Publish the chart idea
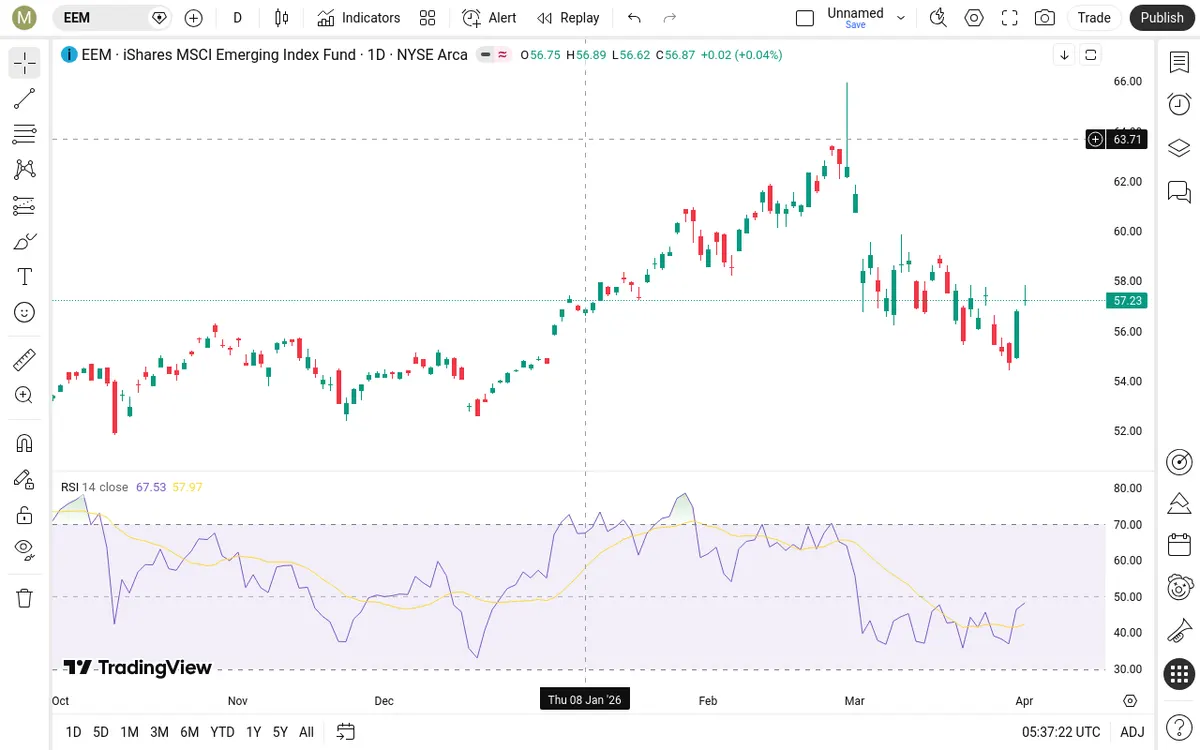Viewport: 1200px width, 750px height. point(1162,18)
